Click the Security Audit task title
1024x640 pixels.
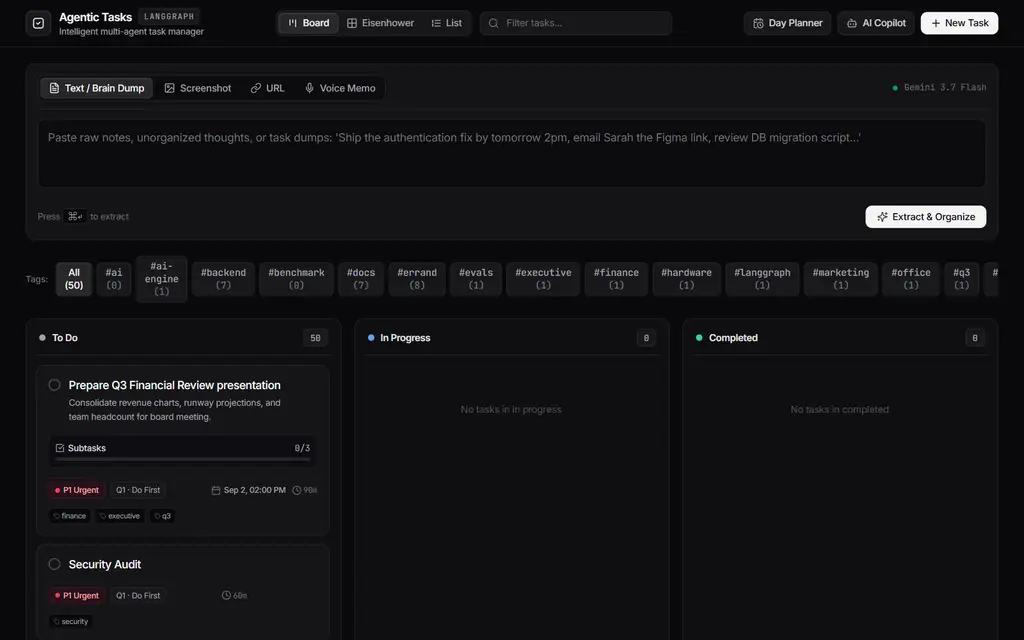(104, 564)
